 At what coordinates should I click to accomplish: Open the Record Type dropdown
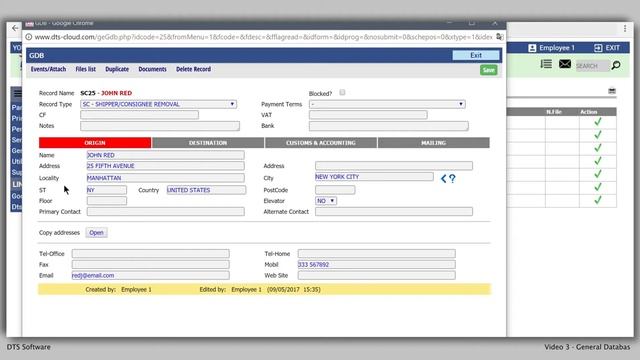[x=158, y=104]
